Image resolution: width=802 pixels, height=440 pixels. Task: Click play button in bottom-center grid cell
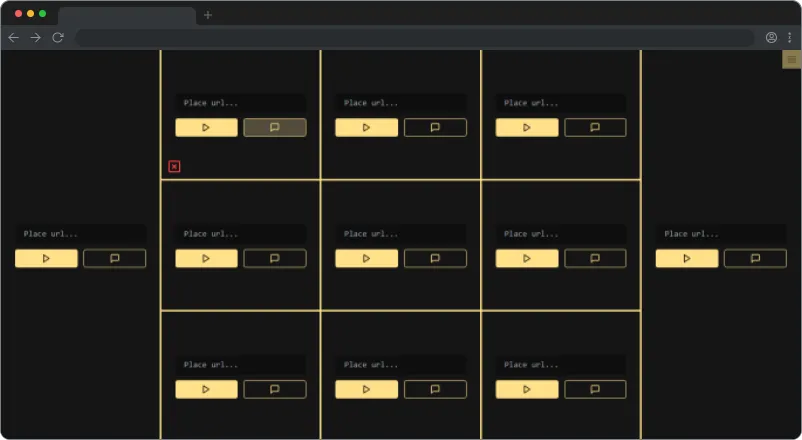[x=366, y=389]
